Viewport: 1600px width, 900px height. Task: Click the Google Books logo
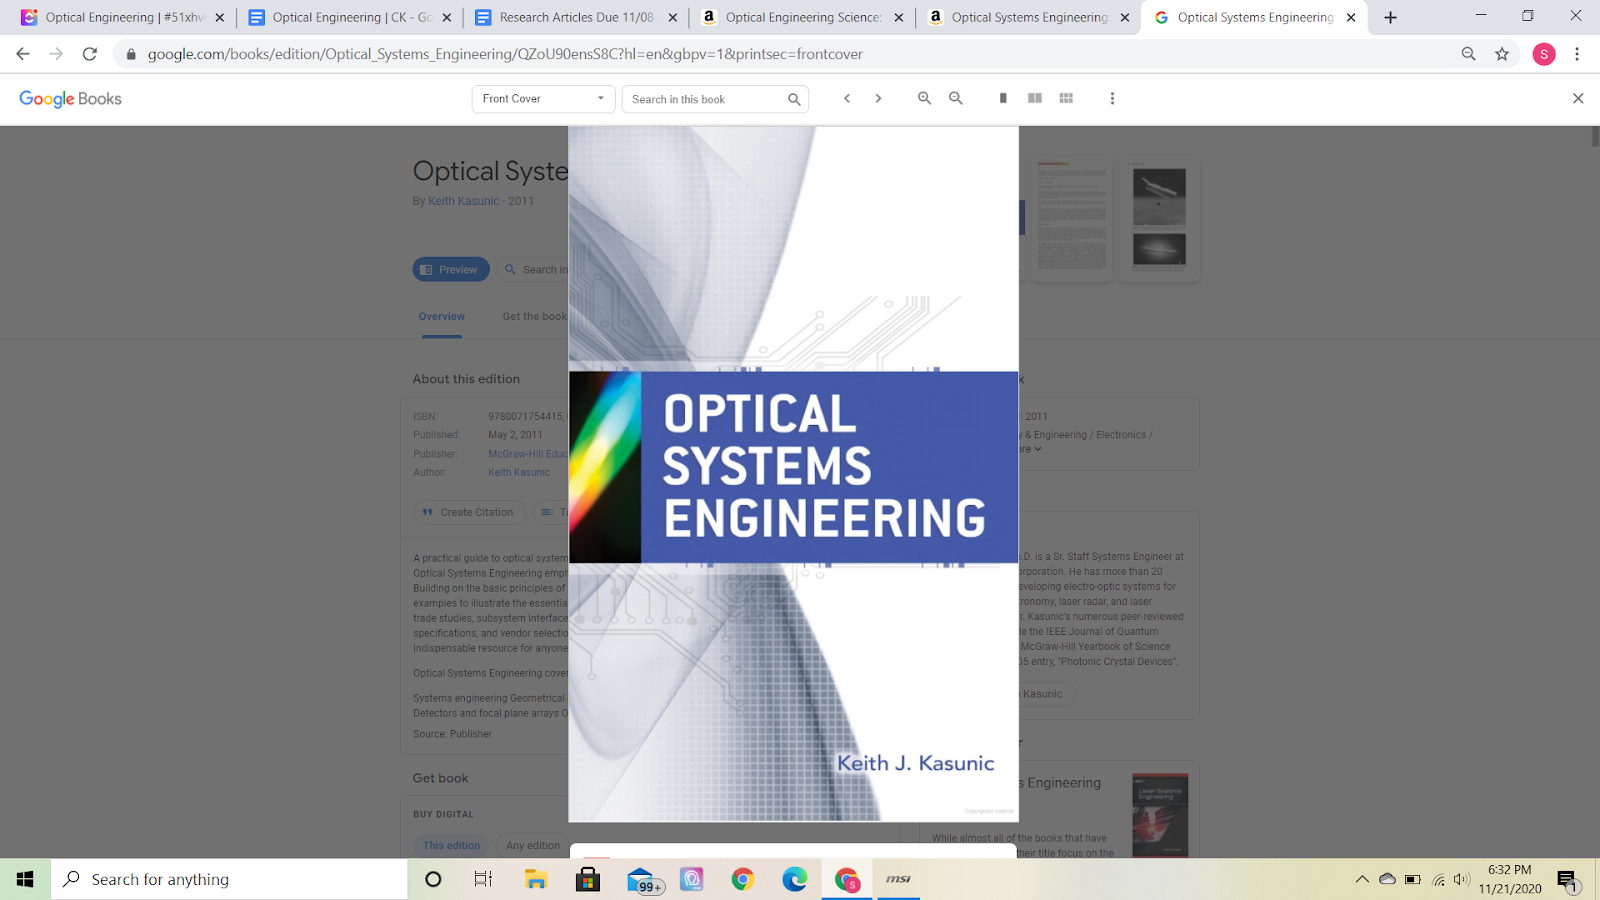click(x=70, y=98)
